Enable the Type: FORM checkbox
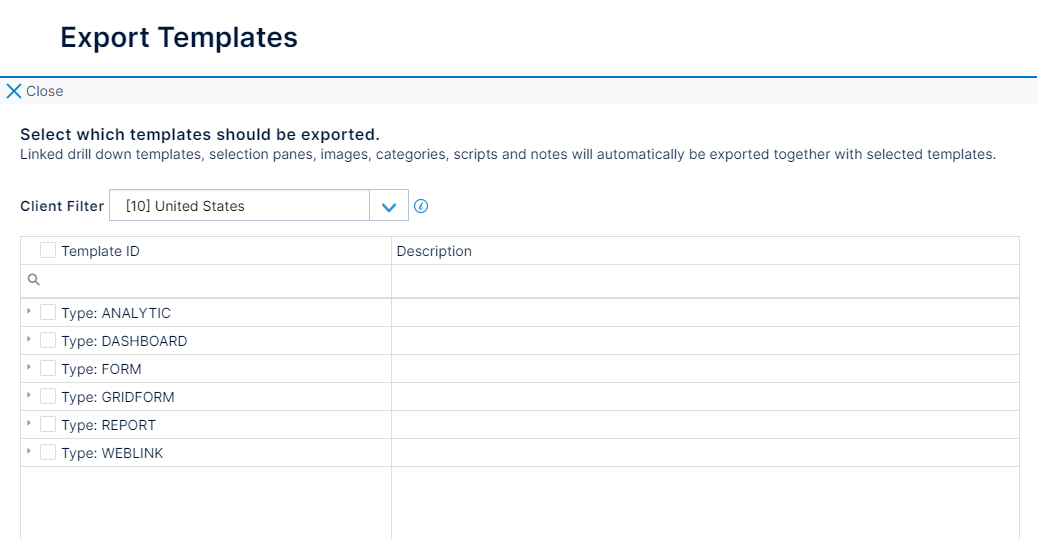The width and height of the screenshot is (1037, 539). click(x=48, y=369)
